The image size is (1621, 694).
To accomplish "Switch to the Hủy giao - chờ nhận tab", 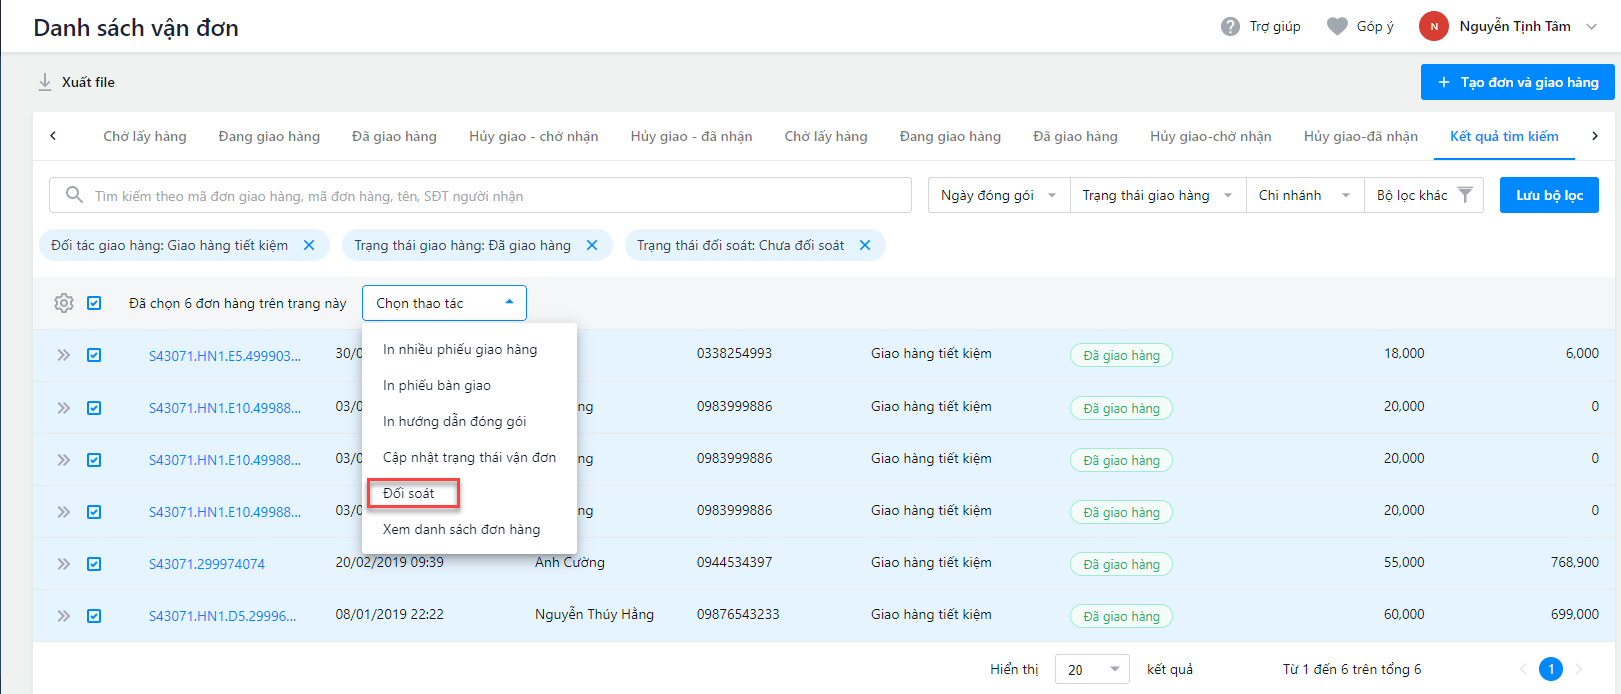I will pyautogui.click(x=533, y=136).
